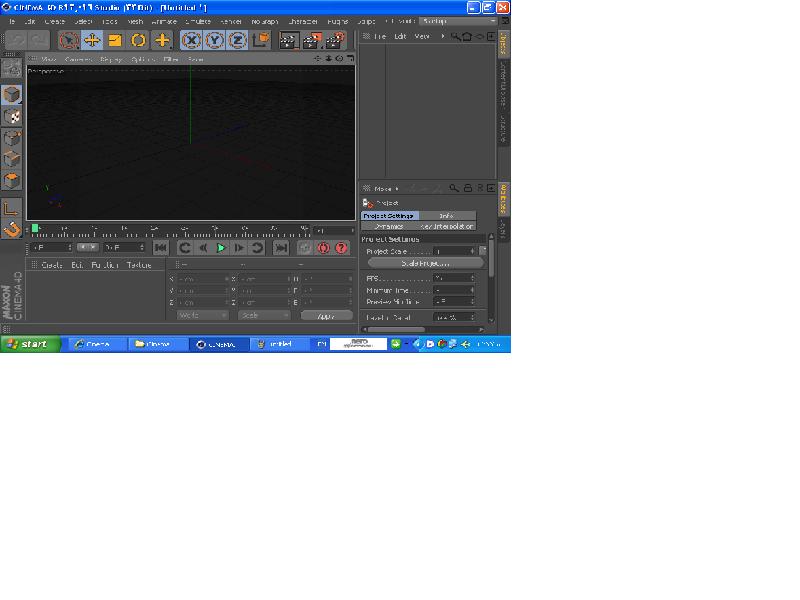Viewport: 800px width, 600px height.
Task: Open the Scale mode dropdown
Action: click(x=264, y=315)
